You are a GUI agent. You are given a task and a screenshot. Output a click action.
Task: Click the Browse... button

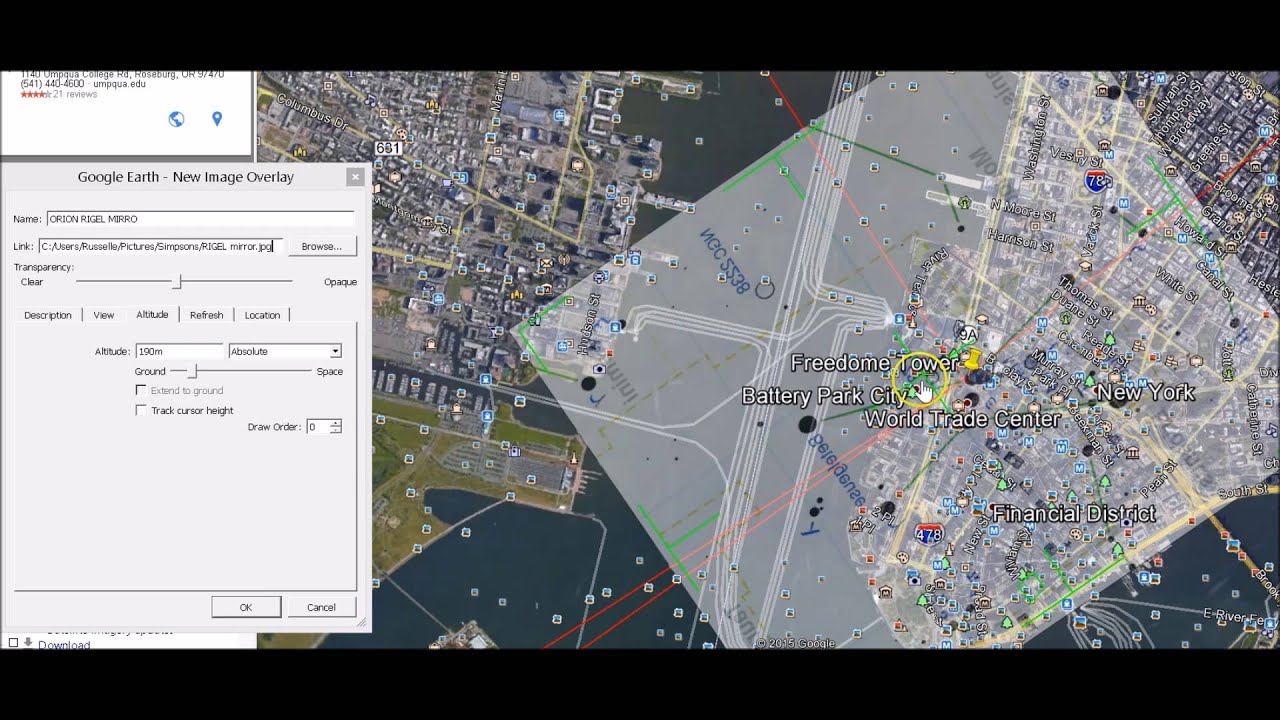coord(322,246)
